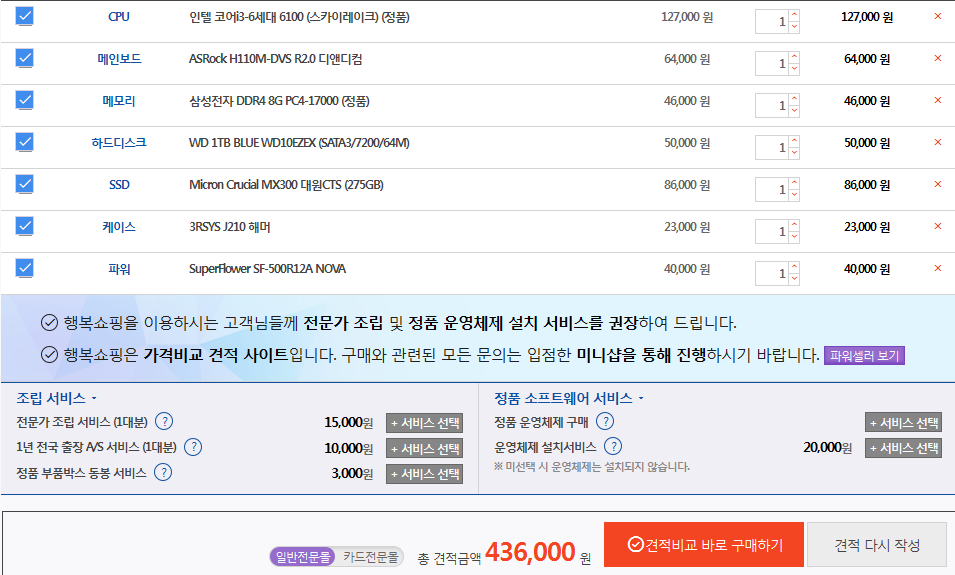The width and height of the screenshot is (955, 575).
Task: Show info for 정품 부품박스 동봉 서비스
Action: [161, 473]
